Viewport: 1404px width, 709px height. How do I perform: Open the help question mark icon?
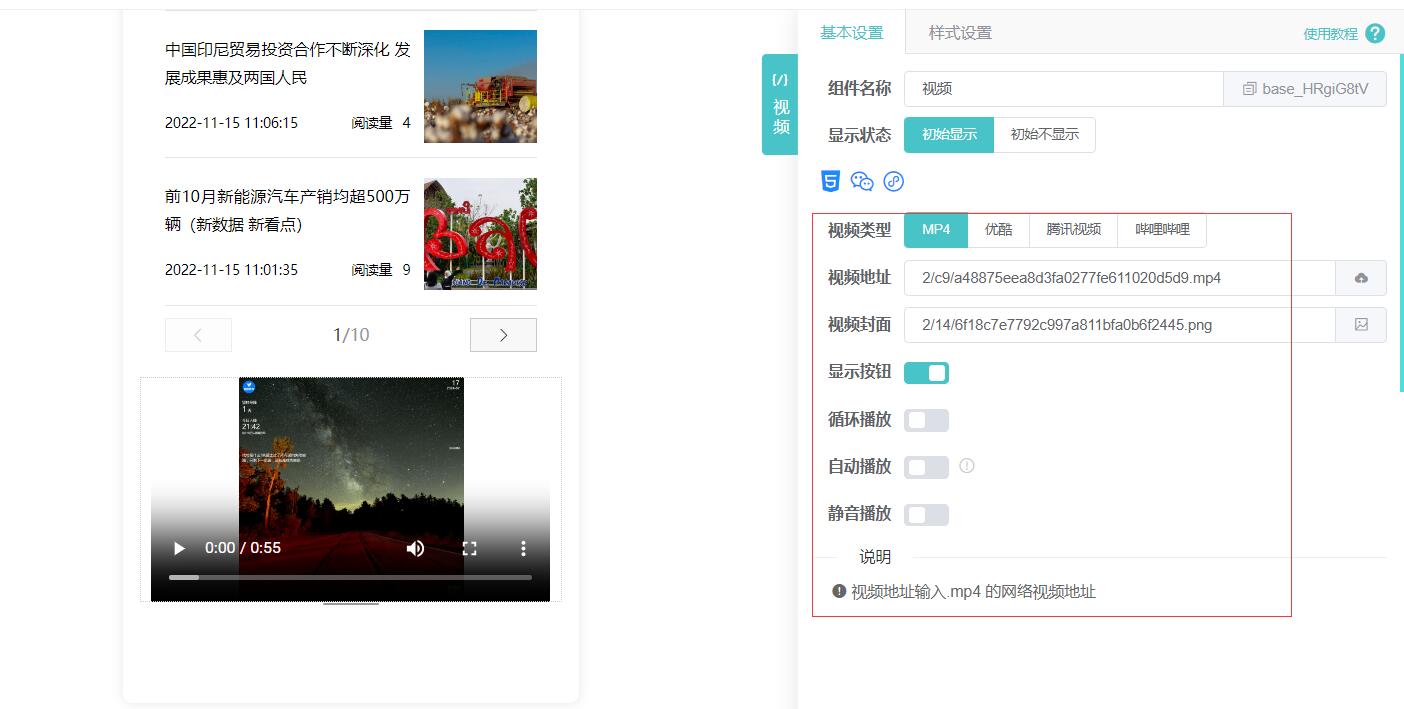click(1375, 33)
